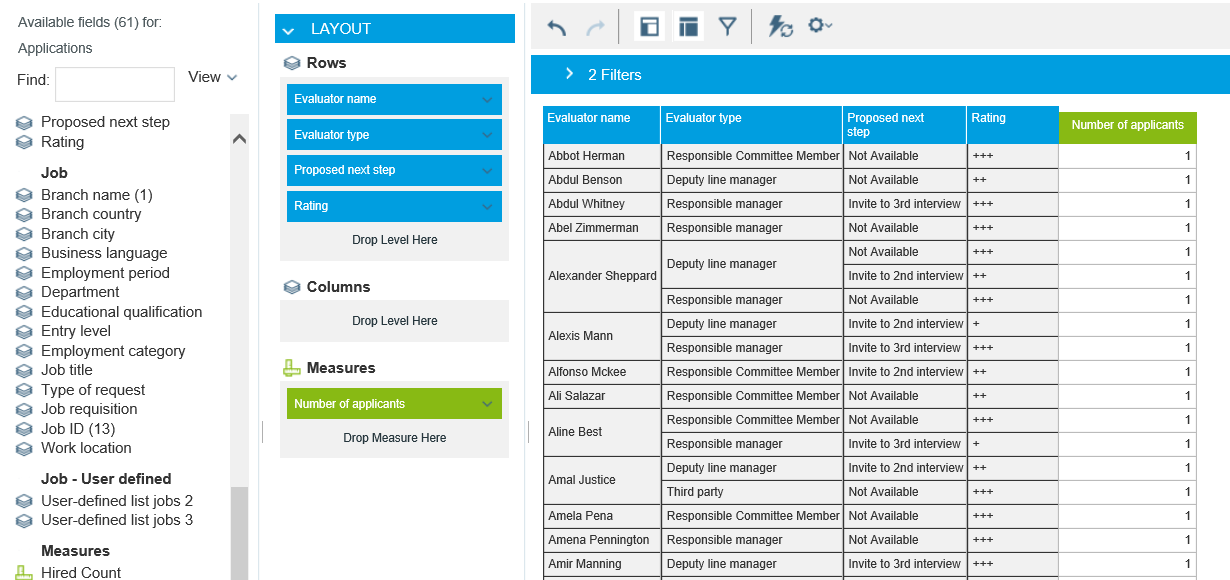Viewport: 1230px width, 580px height.
Task: Open the Evaluator name row level dropdown
Action: coord(487,100)
